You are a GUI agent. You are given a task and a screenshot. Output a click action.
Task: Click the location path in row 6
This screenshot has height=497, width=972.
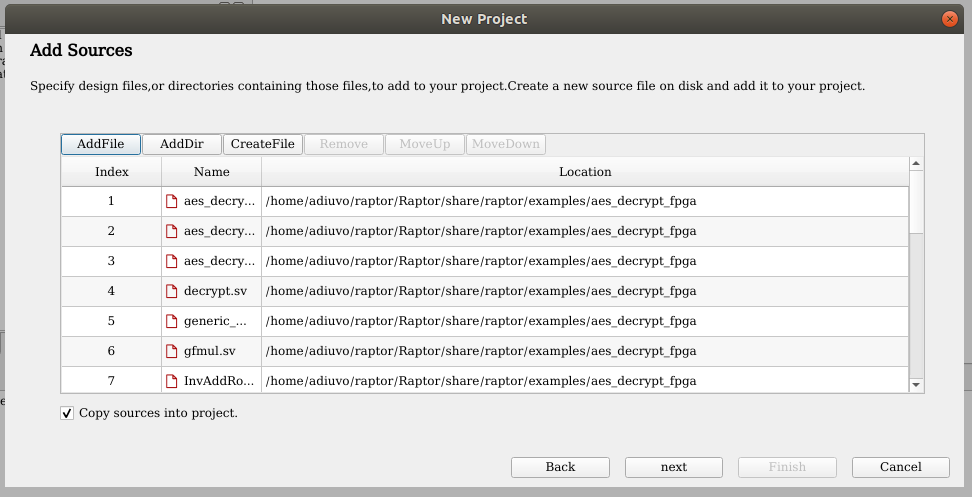pyautogui.click(x=481, y=351)
